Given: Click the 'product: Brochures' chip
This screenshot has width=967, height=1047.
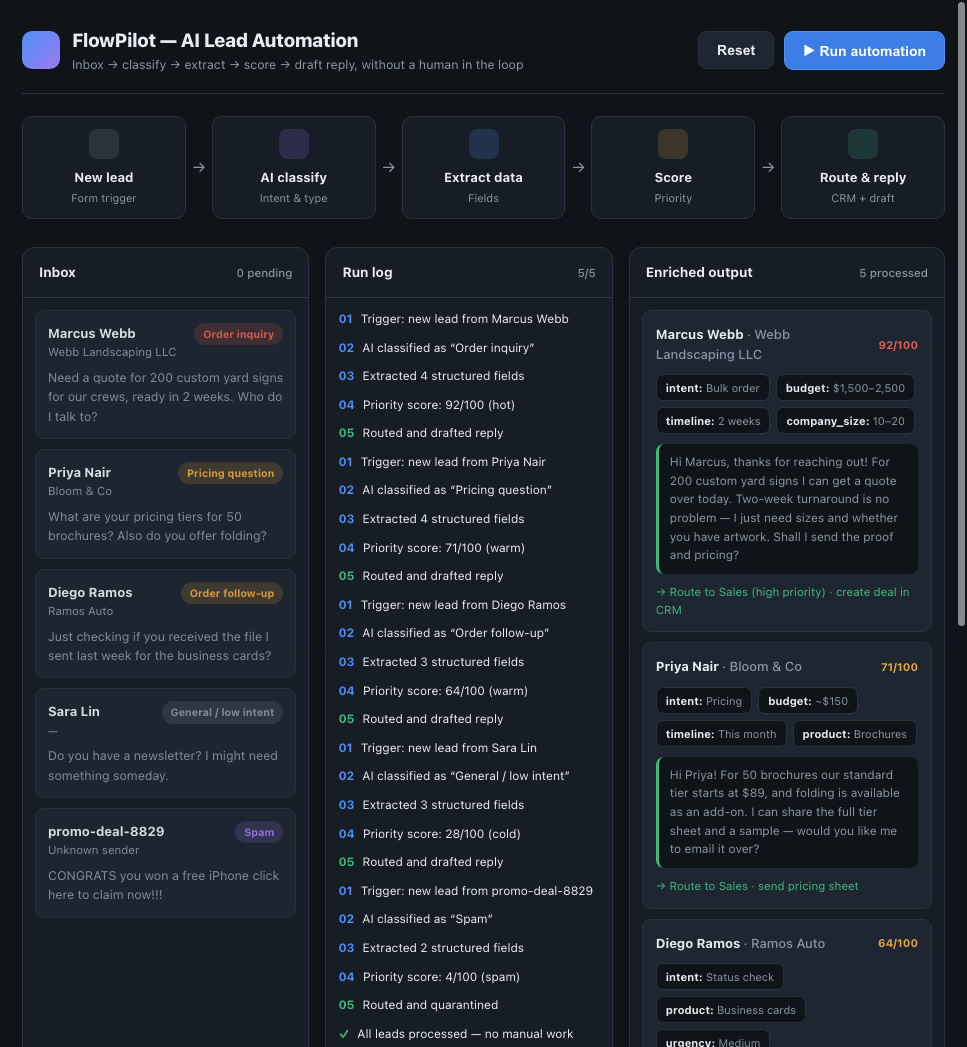Looking at the screenshot, I should click(x=854, y=735).
